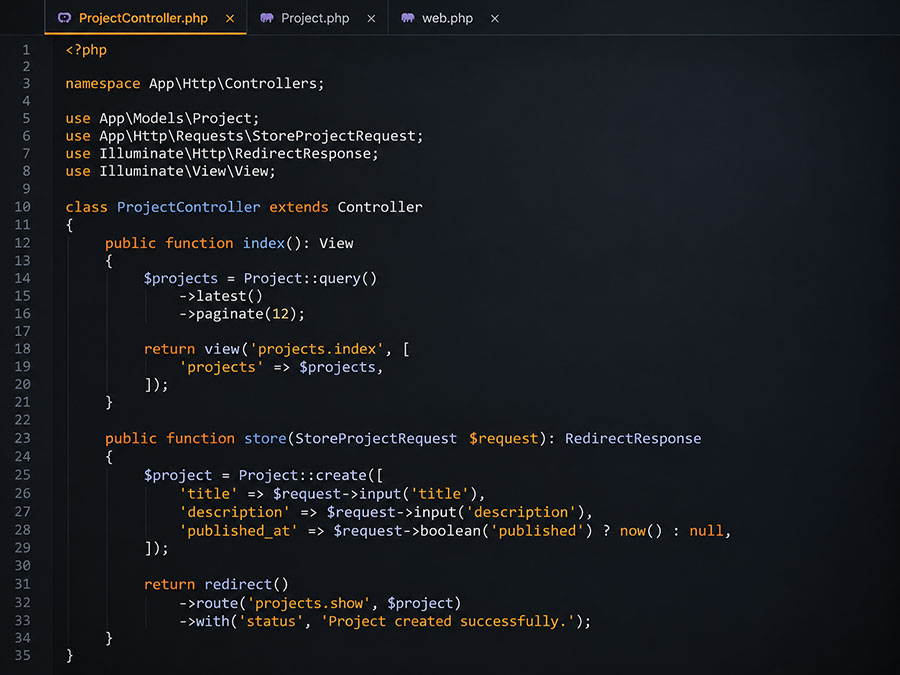Click the View return type on line 12
The width and height of the screenshot is (900, 675).
tap(336, 243)
